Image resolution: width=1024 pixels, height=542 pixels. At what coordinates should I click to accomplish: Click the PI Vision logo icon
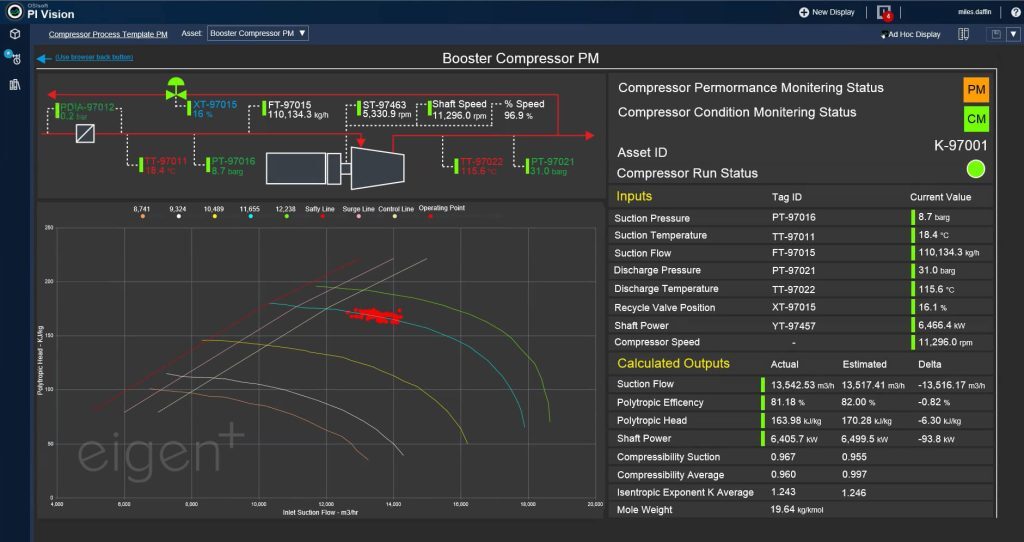[x=14, y=10]
